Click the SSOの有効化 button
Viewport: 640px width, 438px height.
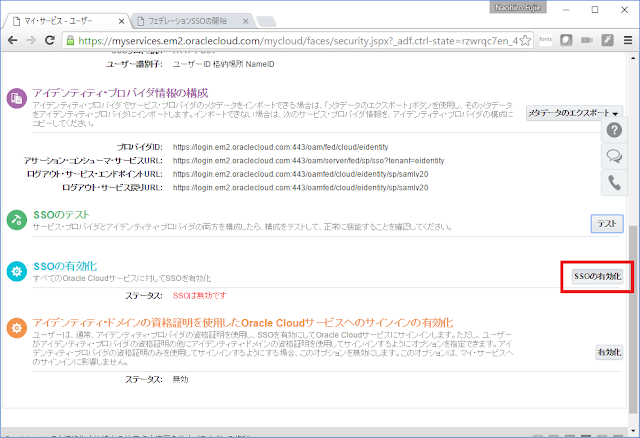[598, 276]
